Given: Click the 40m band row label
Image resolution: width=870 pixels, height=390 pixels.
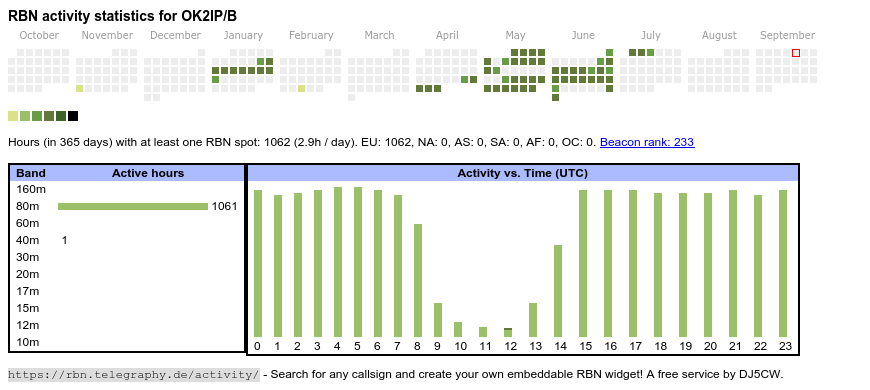Looking at the screenshot, I should pos(28,240).
